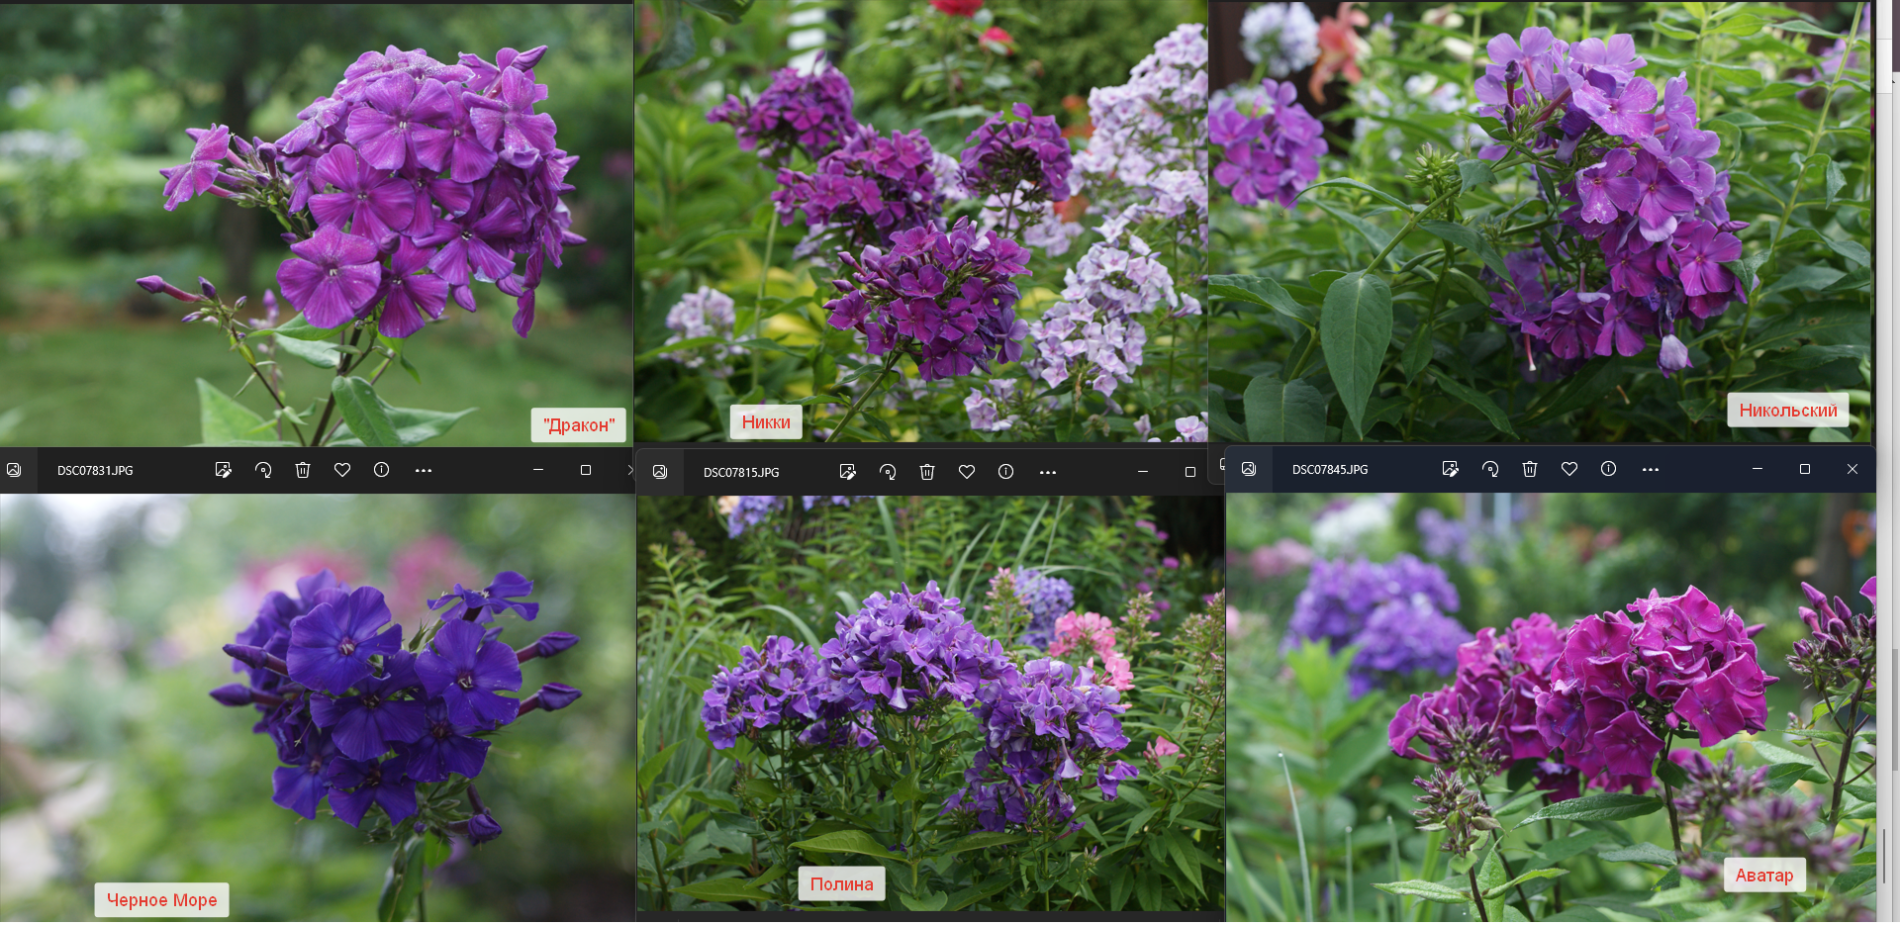This screenshot has height=925, width=1900.
Task: Click the DSC07815.JPG file name
Action: 741,472
